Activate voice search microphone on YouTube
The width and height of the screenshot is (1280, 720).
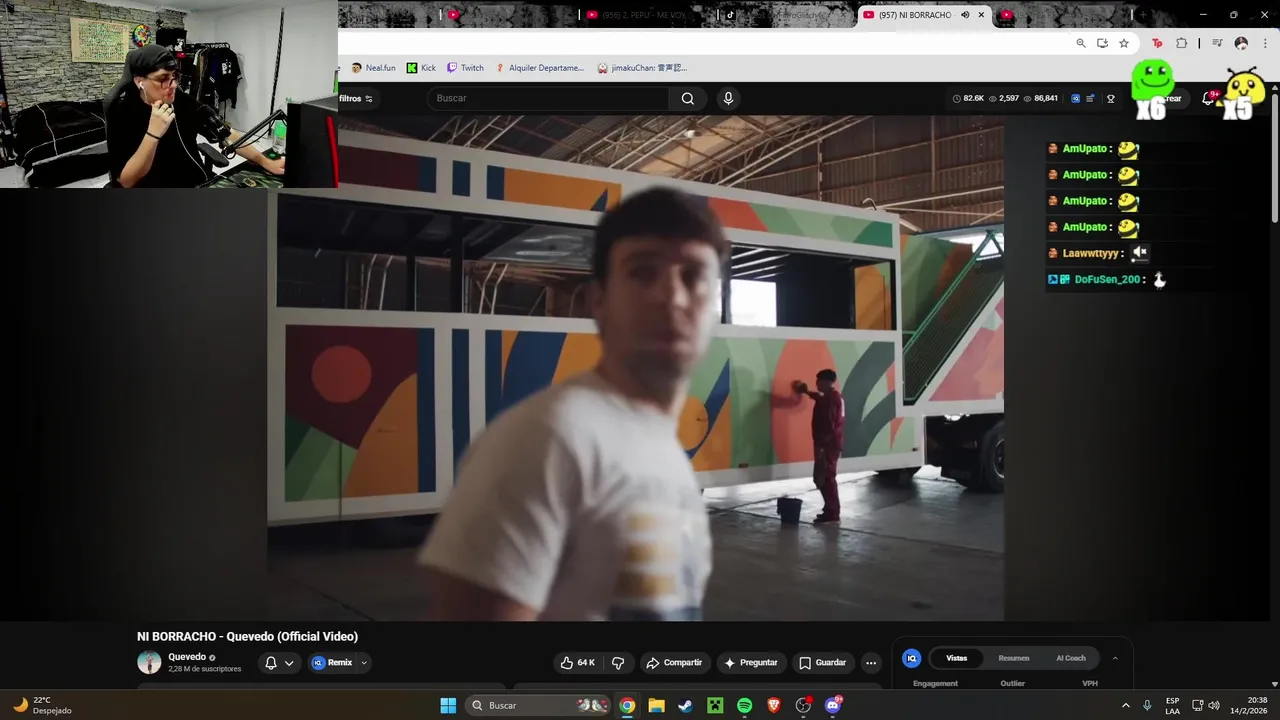pos(728,98)
